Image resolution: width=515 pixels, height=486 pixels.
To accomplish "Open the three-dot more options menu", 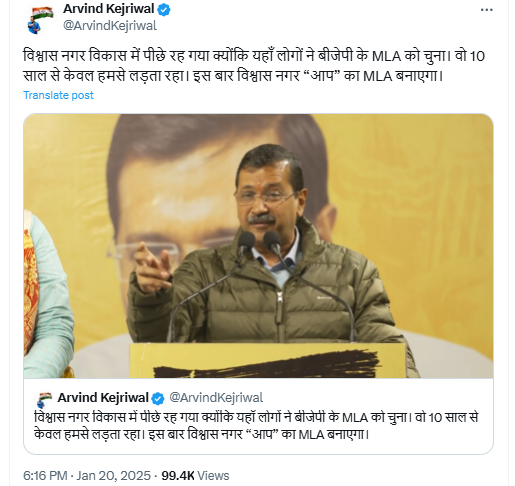I will click(486, 10).
